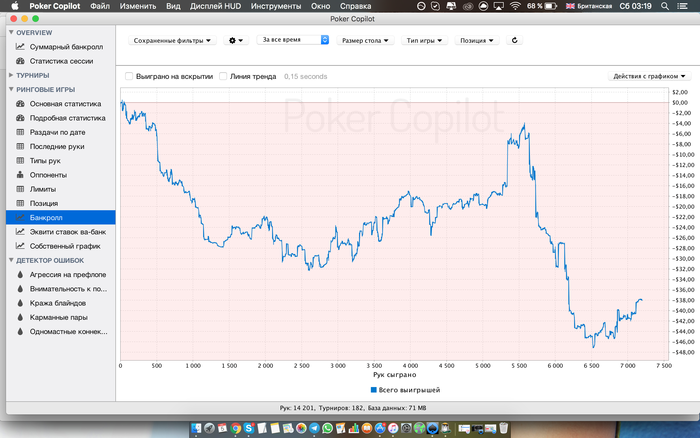Open Размер стола dropdown
700x438 pixels.
(x=365, y=40)
